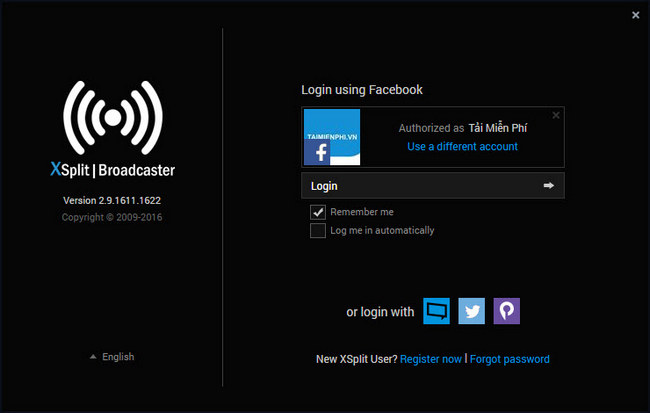The height and width of the screenshot is (413, 650).
Task: Open the Forgot password link
Action: pos(509,359)
